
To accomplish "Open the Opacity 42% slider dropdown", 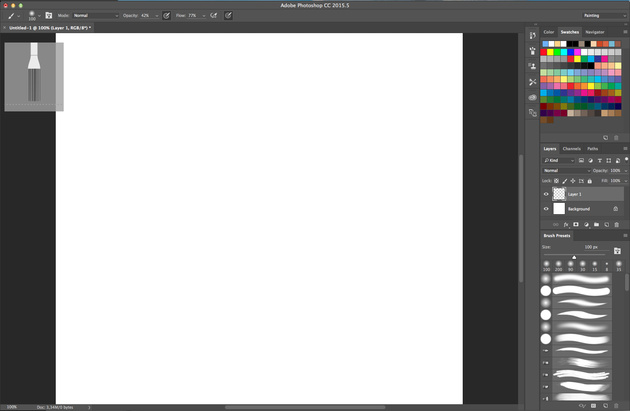I will pos(157,16).
